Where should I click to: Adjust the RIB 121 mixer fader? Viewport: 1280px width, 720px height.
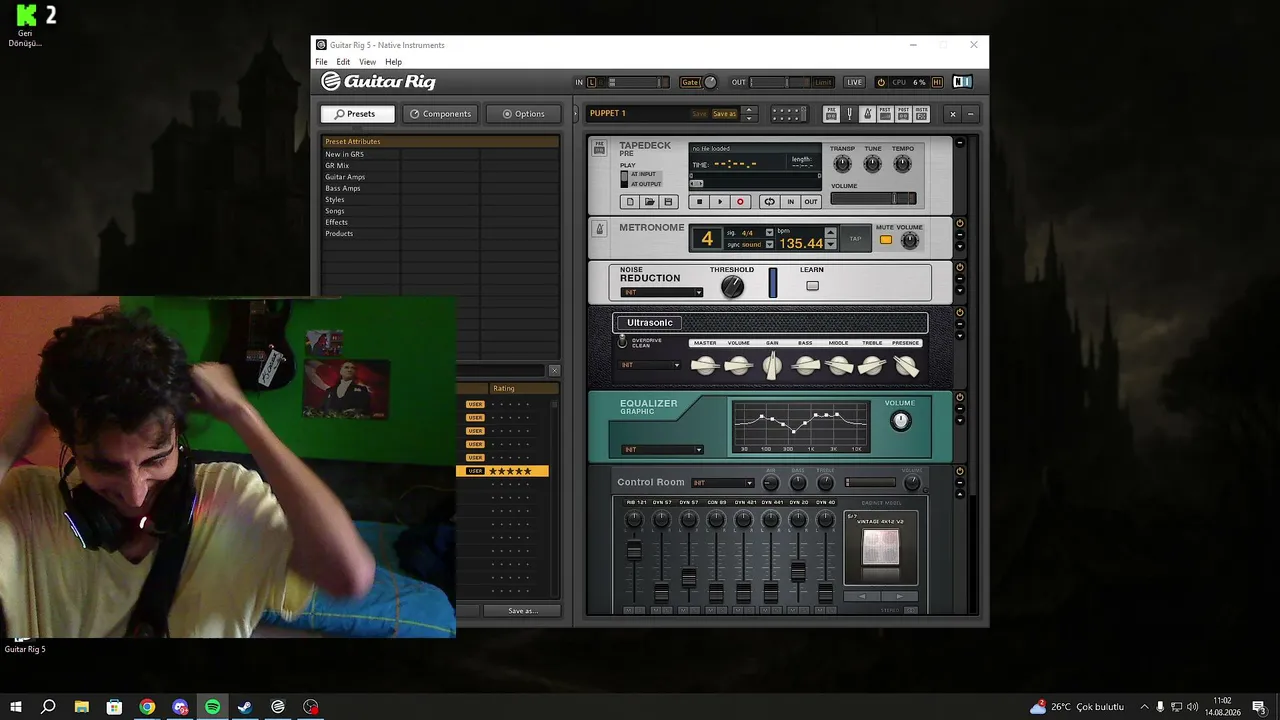[634, 551]
